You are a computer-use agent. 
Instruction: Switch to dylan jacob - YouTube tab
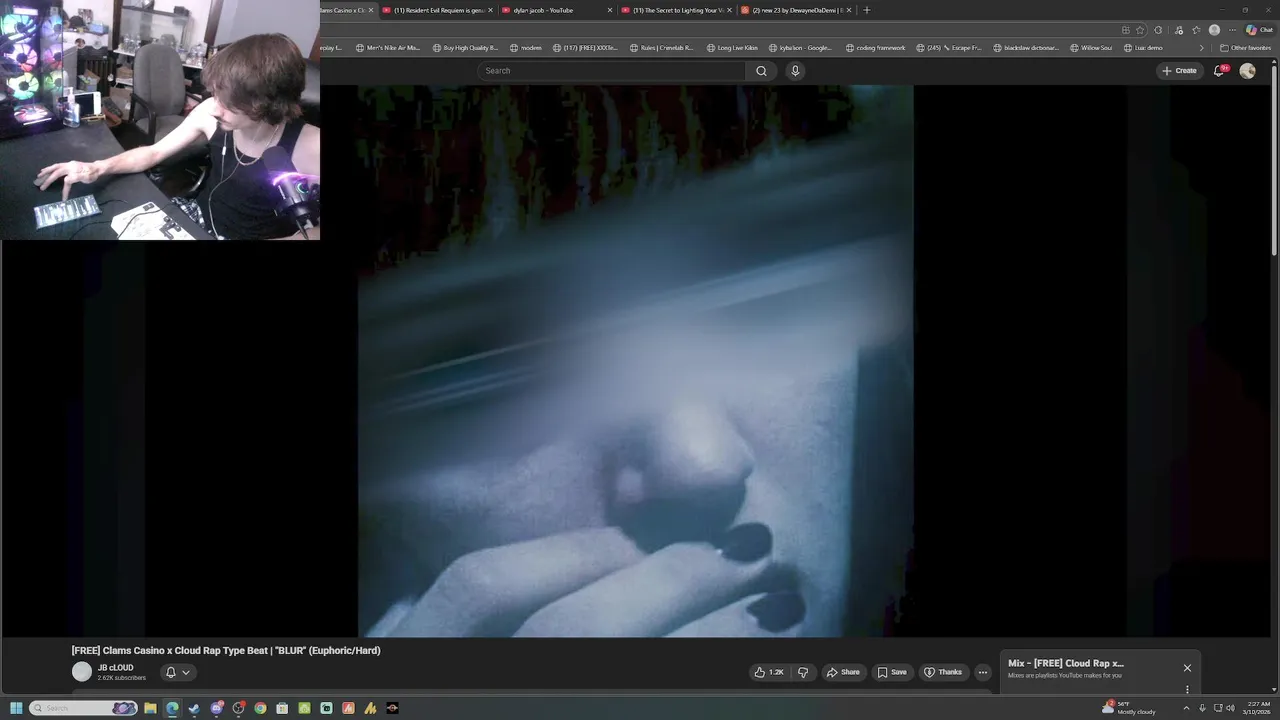coord(557,10)
